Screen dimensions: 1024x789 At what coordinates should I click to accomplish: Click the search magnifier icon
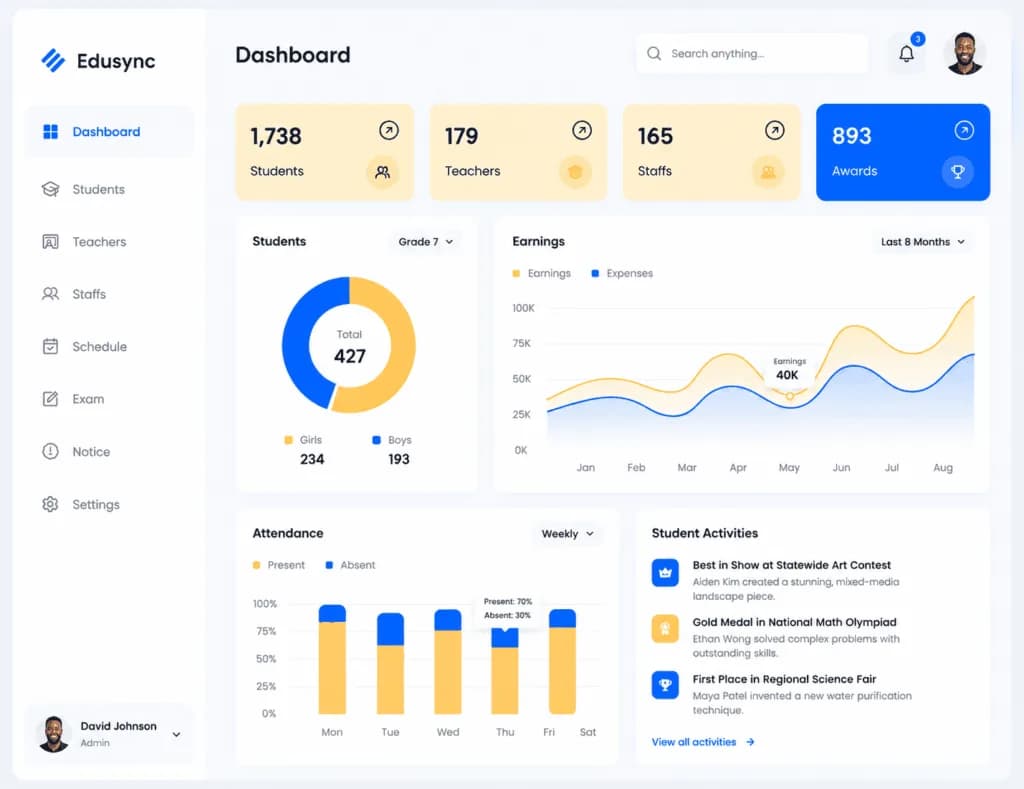tap(654, 54)
